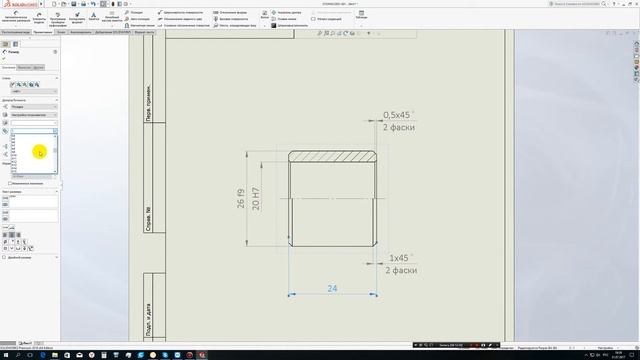640x360 pixels.
Task: Insert a Note (Заметка) annotation
Action: click(x=94, y=16)
